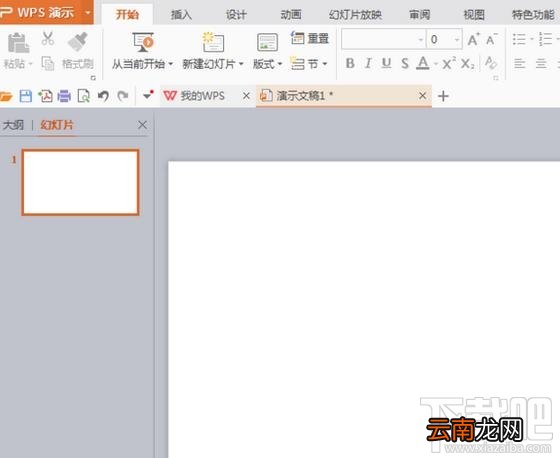The height and width of the screenshot is (458, 560).
Task: Expand the quick access toolbar customize arrow
Action: (x=148, y=95)
